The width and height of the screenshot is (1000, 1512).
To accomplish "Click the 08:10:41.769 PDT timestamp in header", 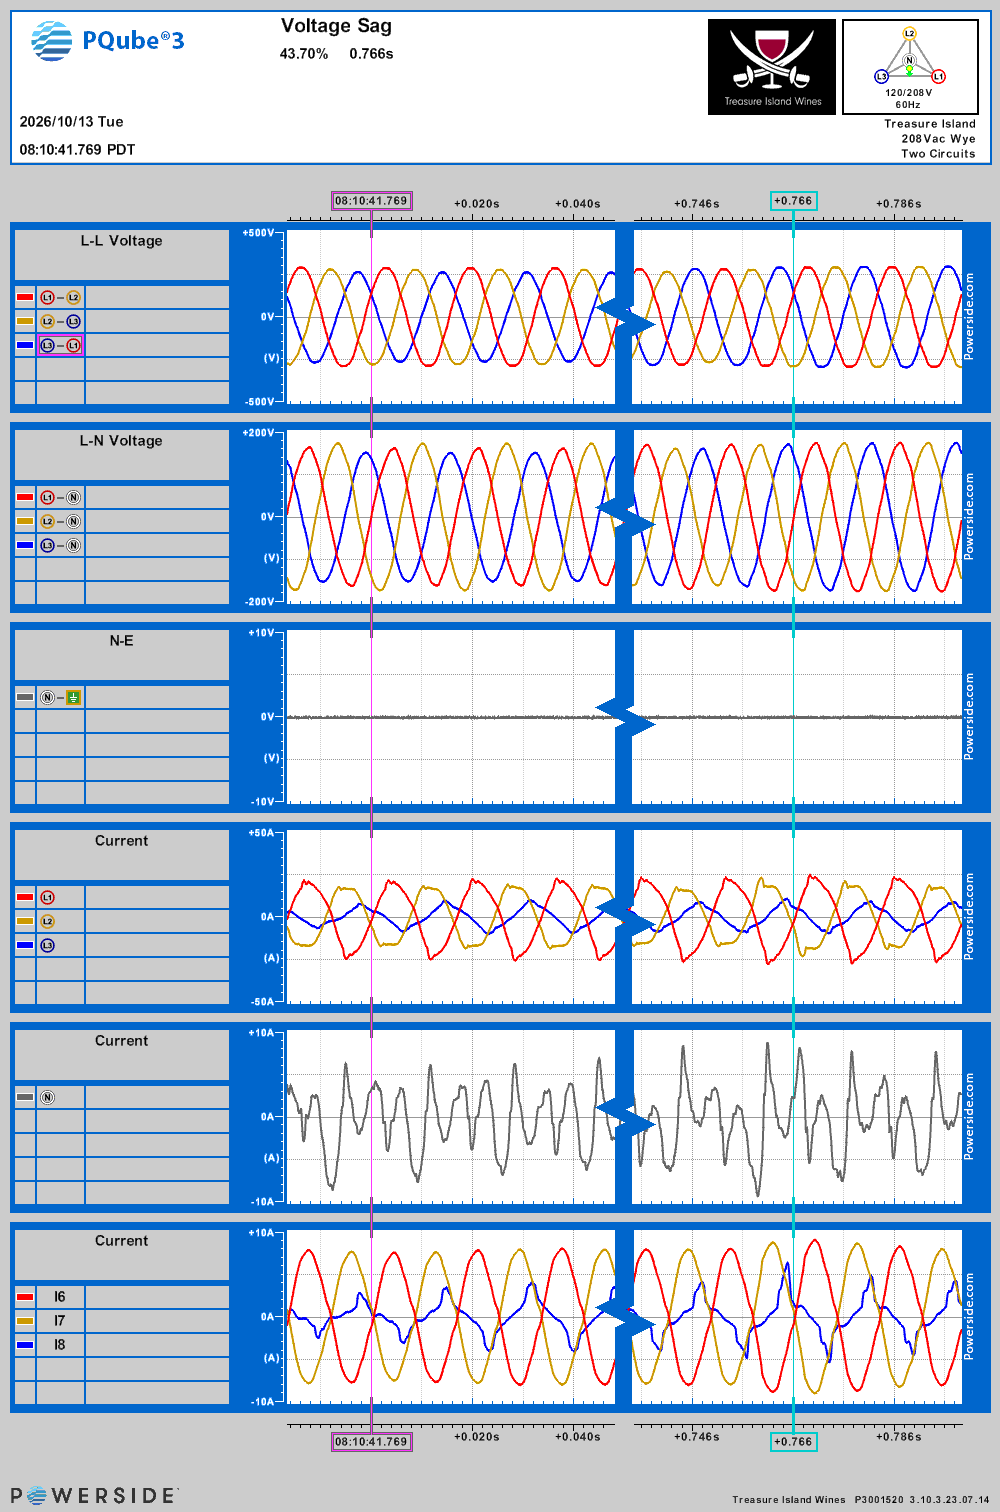I will point(78,150).
